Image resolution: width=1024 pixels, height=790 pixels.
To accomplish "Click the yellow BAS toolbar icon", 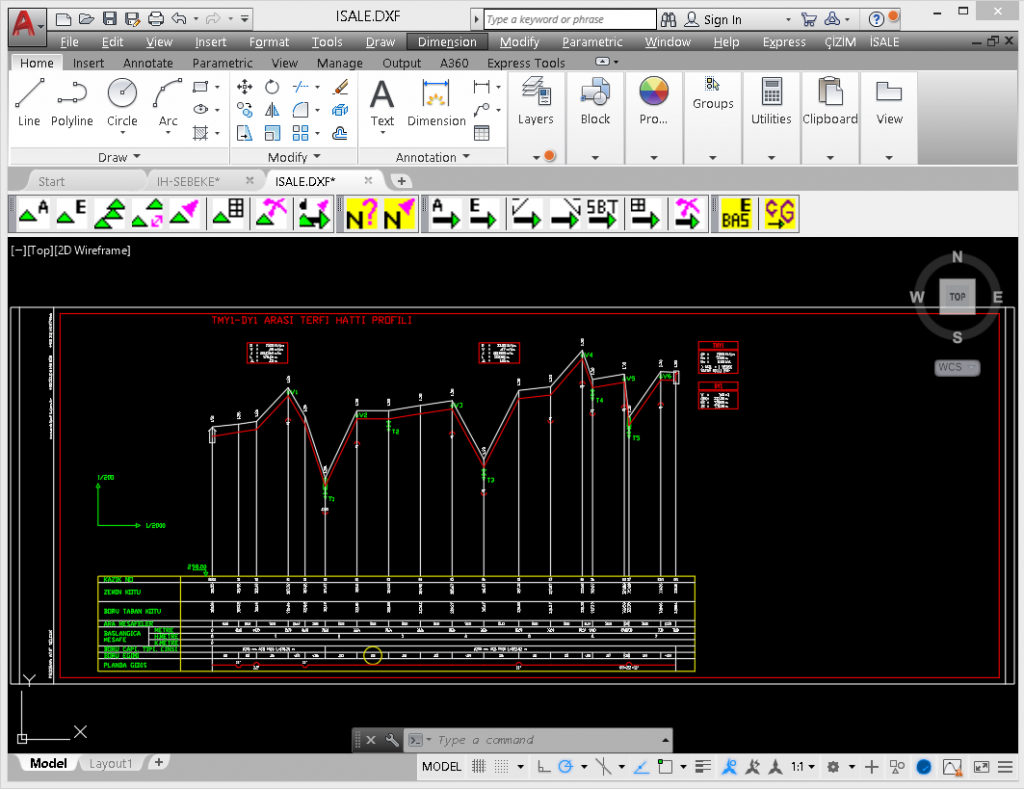I will click(736, 213).
